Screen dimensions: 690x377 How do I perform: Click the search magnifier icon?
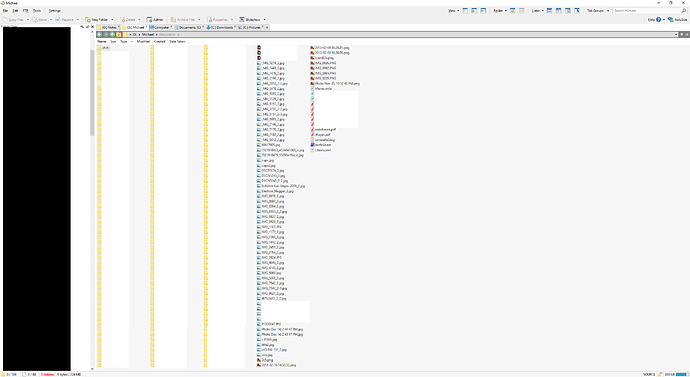coord(684,11)
